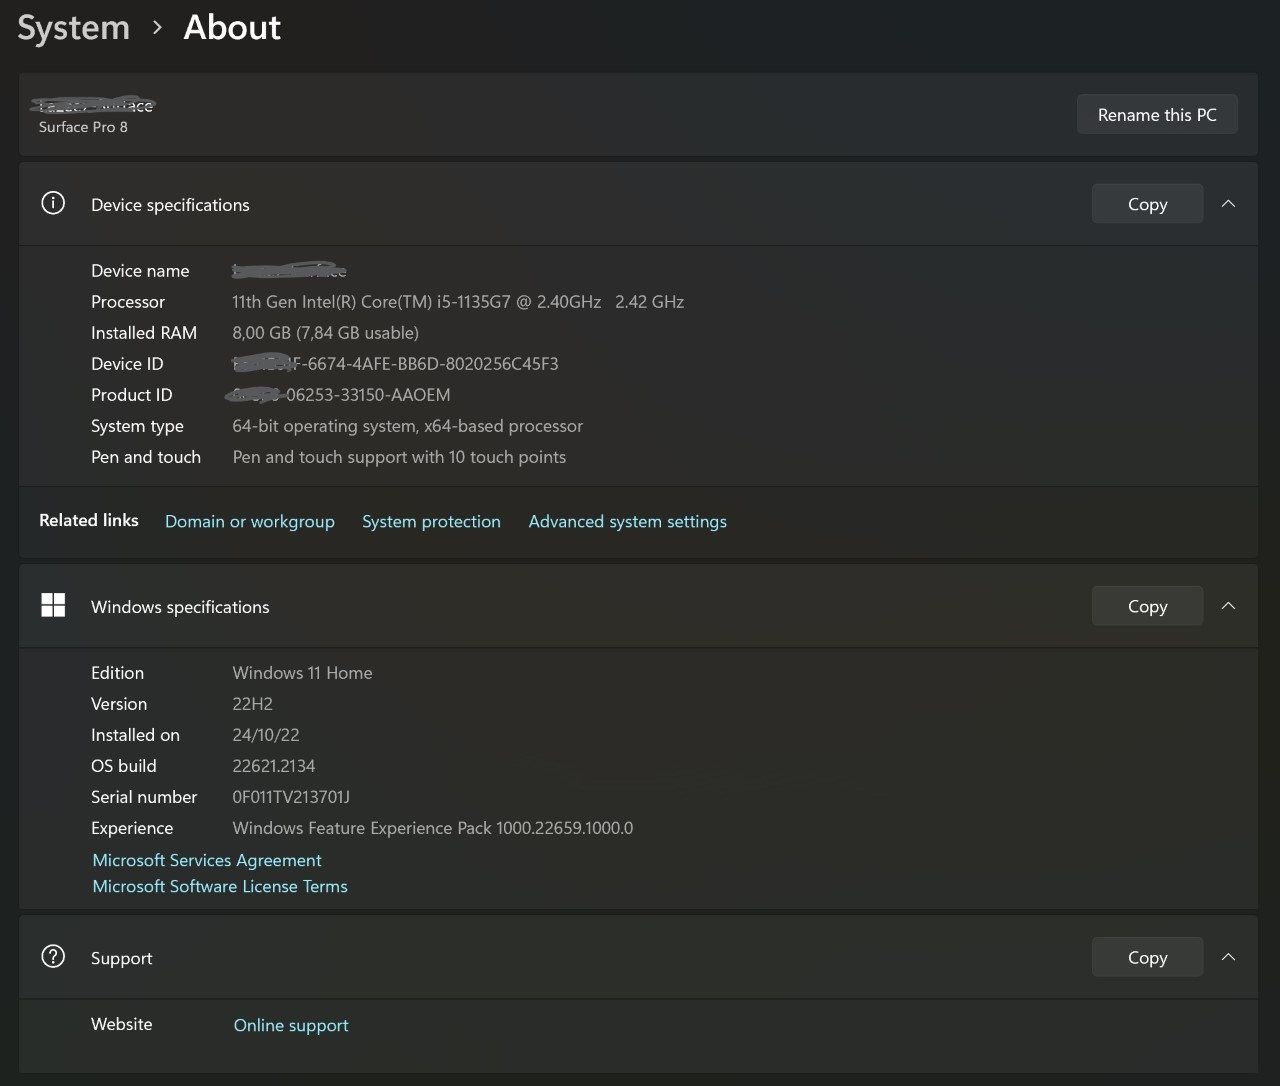This screenshot has width=1280, height=1086.
Task: Select the version value 22H2
Action: click(x=252, y=704)
